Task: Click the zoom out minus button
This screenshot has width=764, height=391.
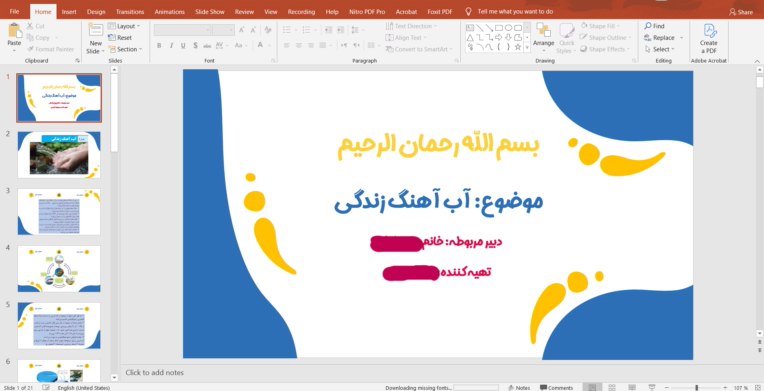Action: (667, 388)
